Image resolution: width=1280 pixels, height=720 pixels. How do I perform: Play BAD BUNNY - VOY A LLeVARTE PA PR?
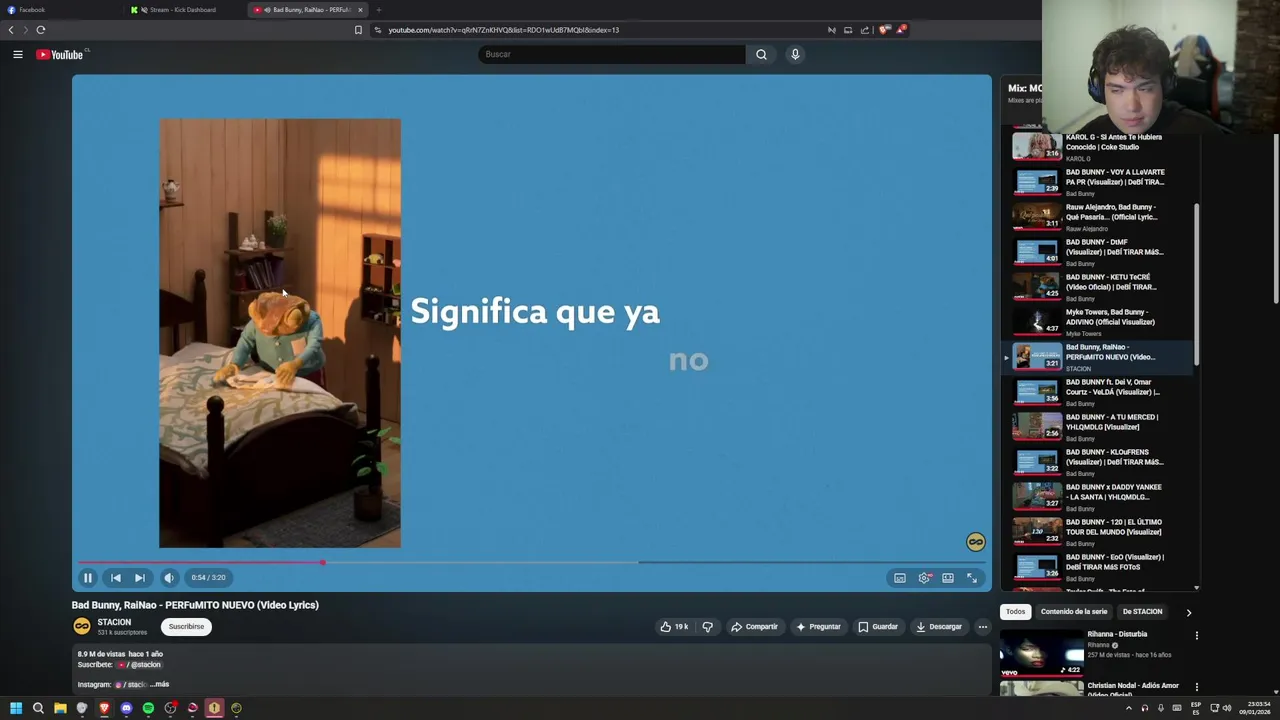(x=1100, y=182)
